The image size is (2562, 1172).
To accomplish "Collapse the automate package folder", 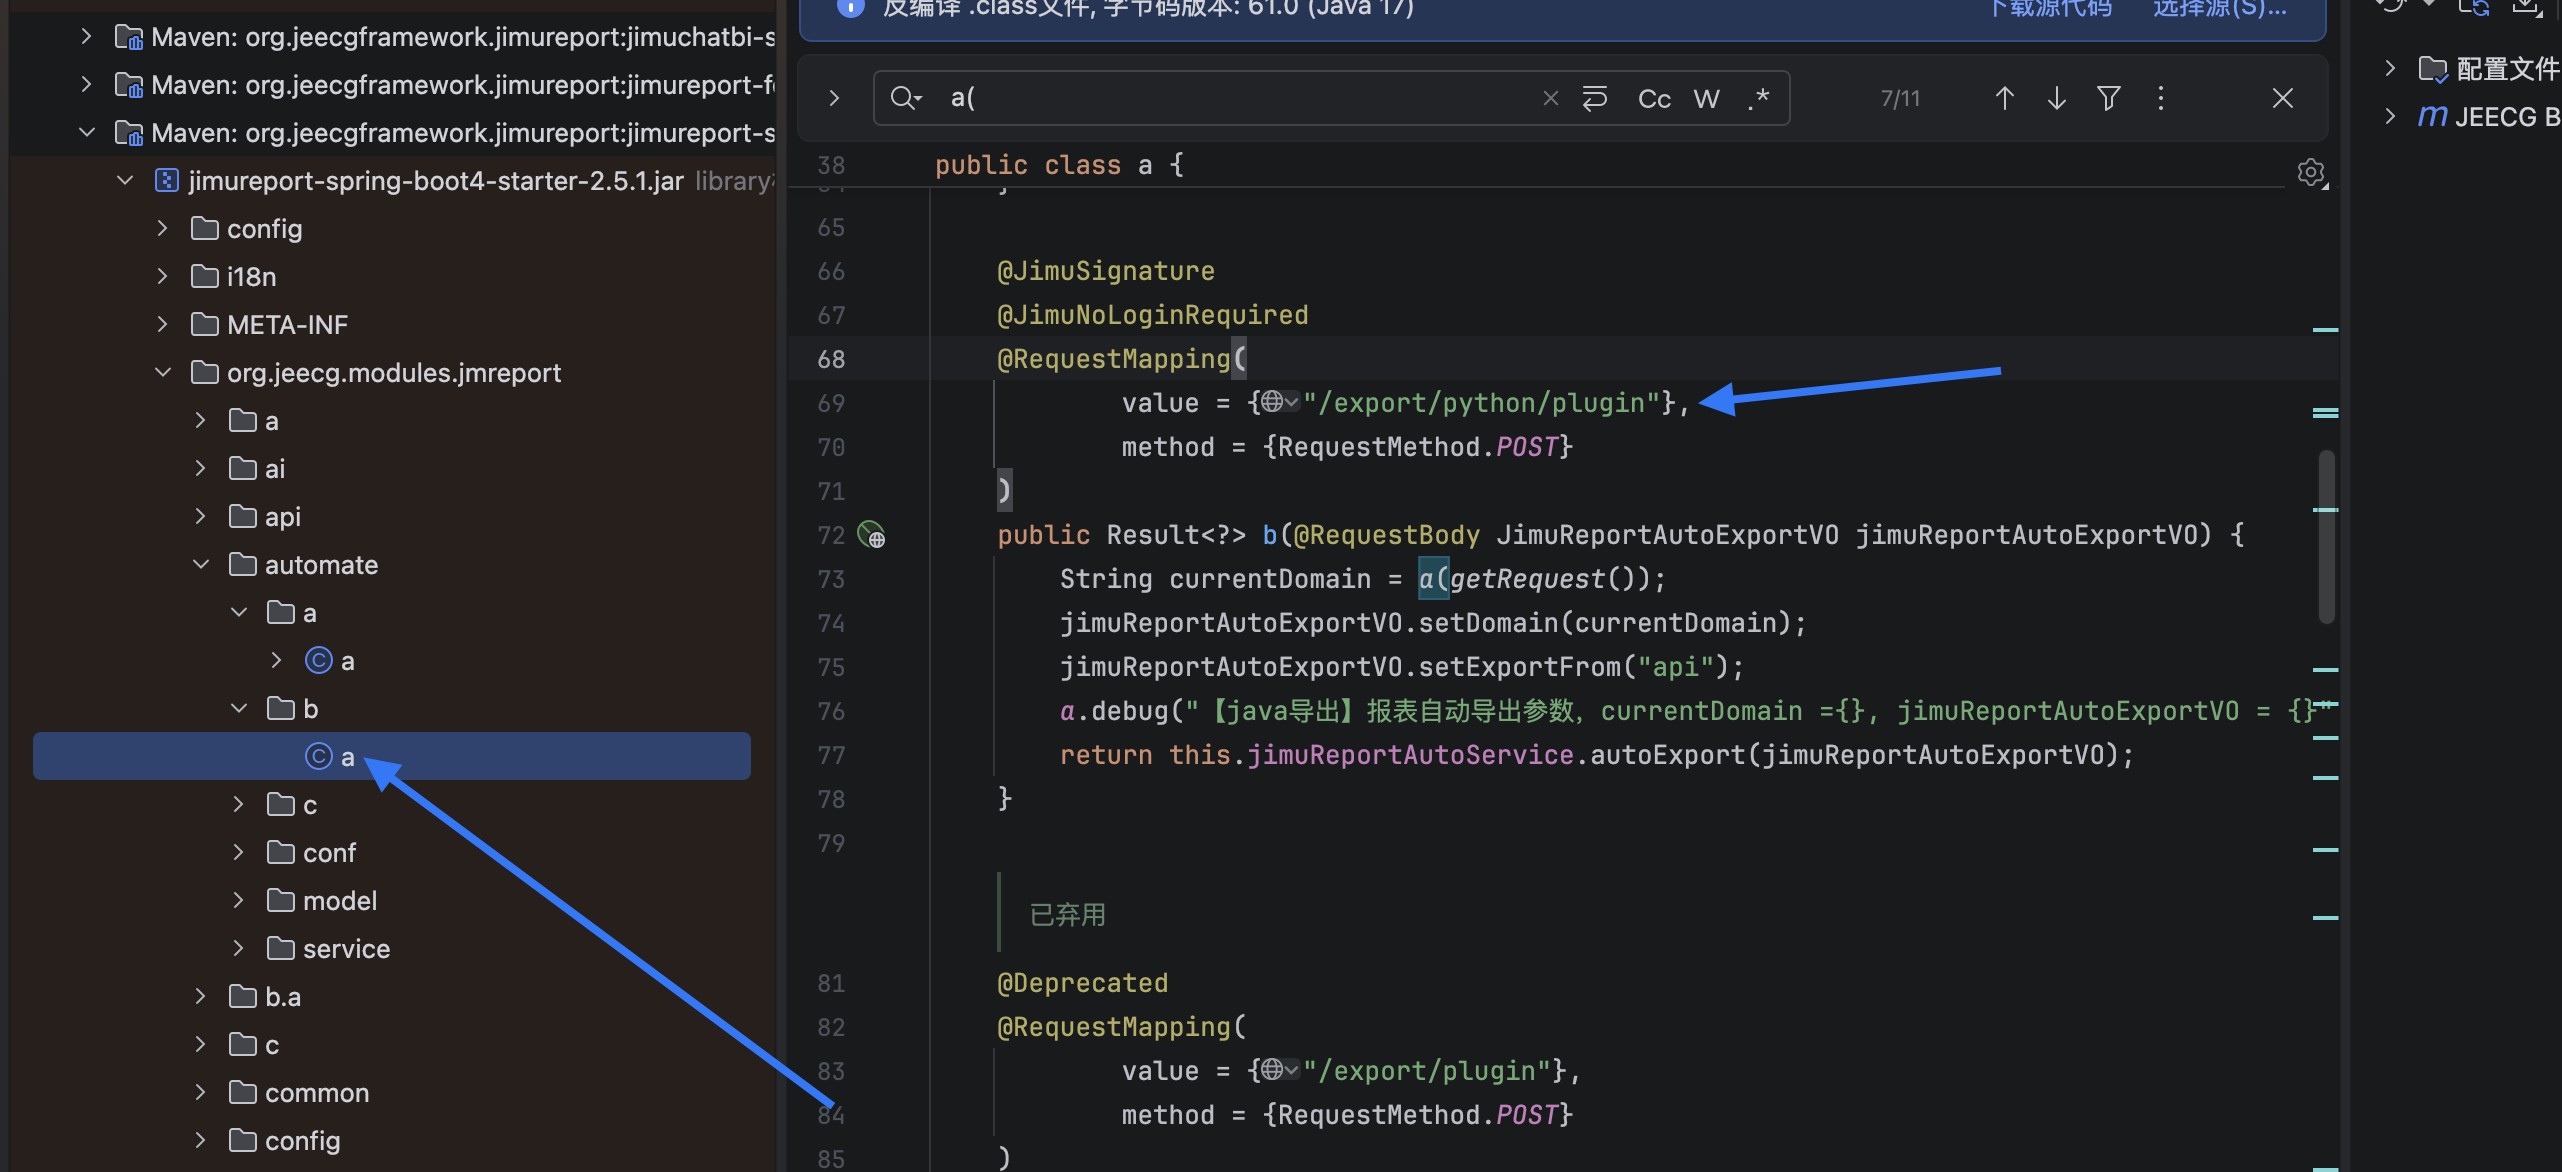I will 201,565.
